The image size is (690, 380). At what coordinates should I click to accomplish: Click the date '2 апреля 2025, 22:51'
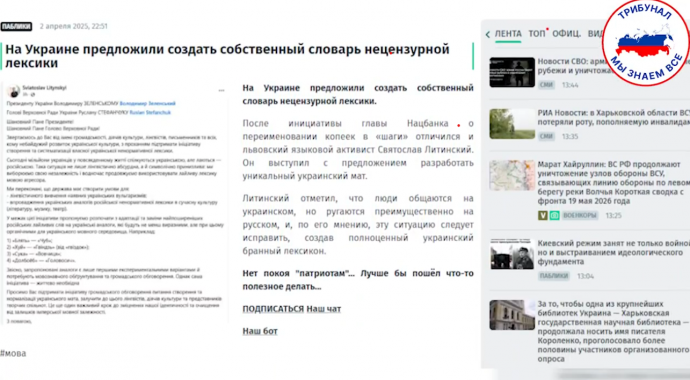coord(73,26)
